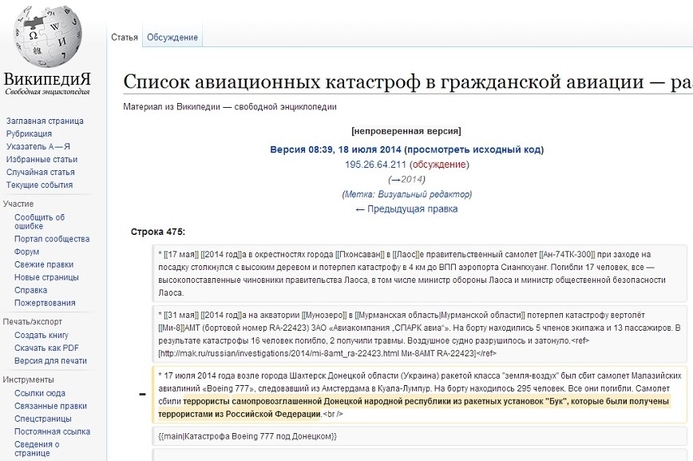Open the Обсуждение tab
Screen dimensions: 693x461
(172, 38)
